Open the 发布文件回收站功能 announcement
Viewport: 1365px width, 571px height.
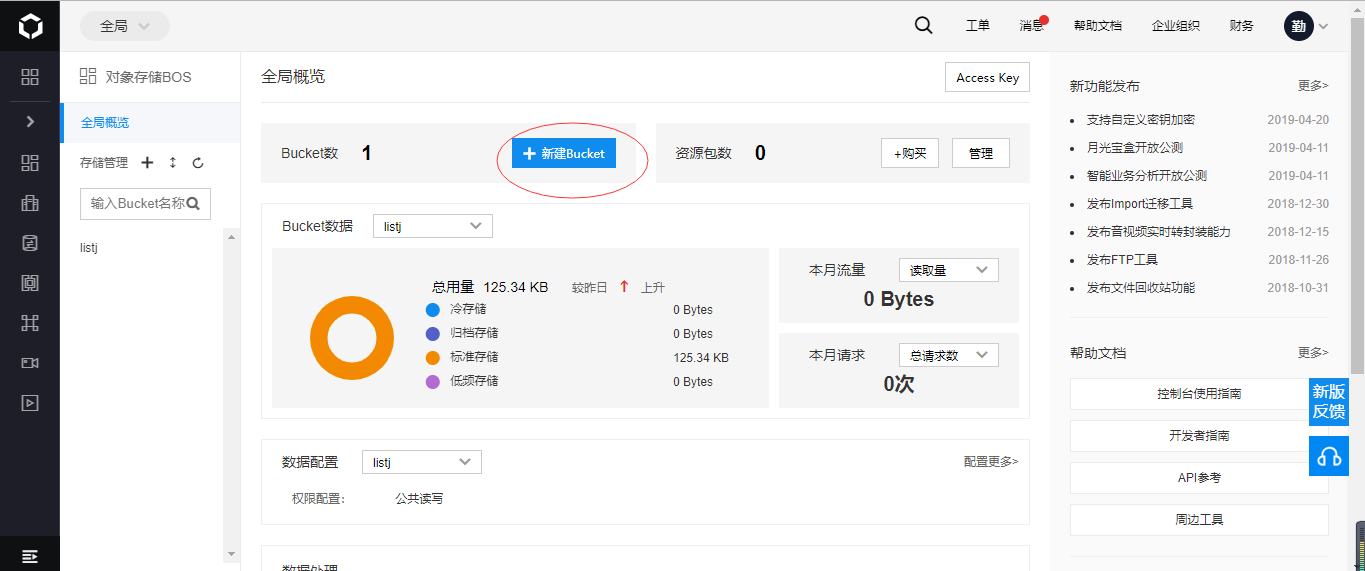point(1141,287)
